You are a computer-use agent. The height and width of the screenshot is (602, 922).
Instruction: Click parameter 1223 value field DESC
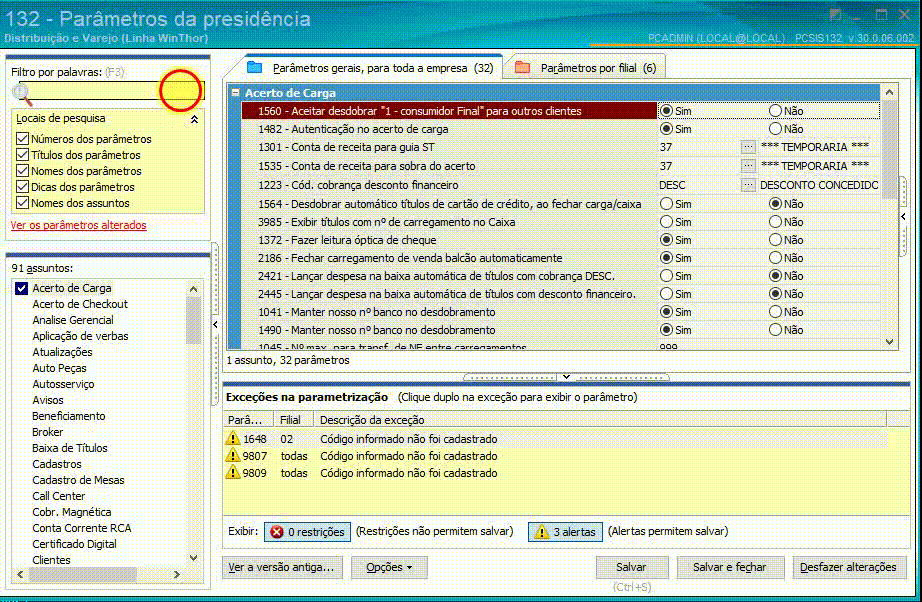(x=699, y=185)
